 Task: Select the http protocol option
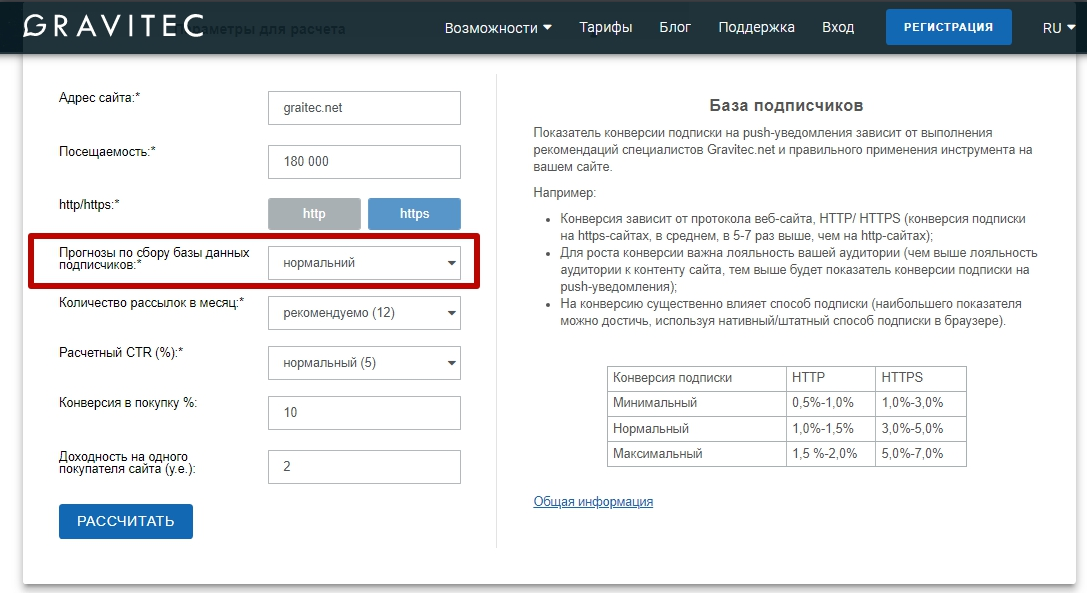314,214
